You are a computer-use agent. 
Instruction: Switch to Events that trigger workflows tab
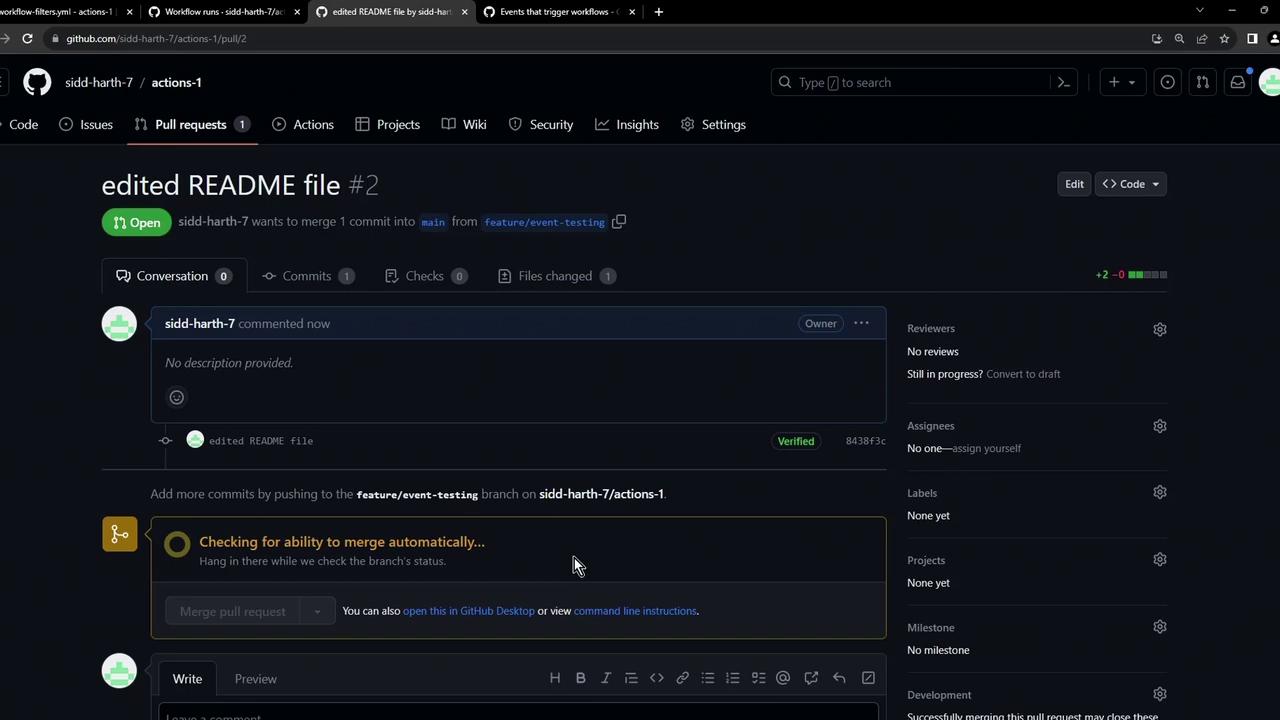tap(558, 12)
